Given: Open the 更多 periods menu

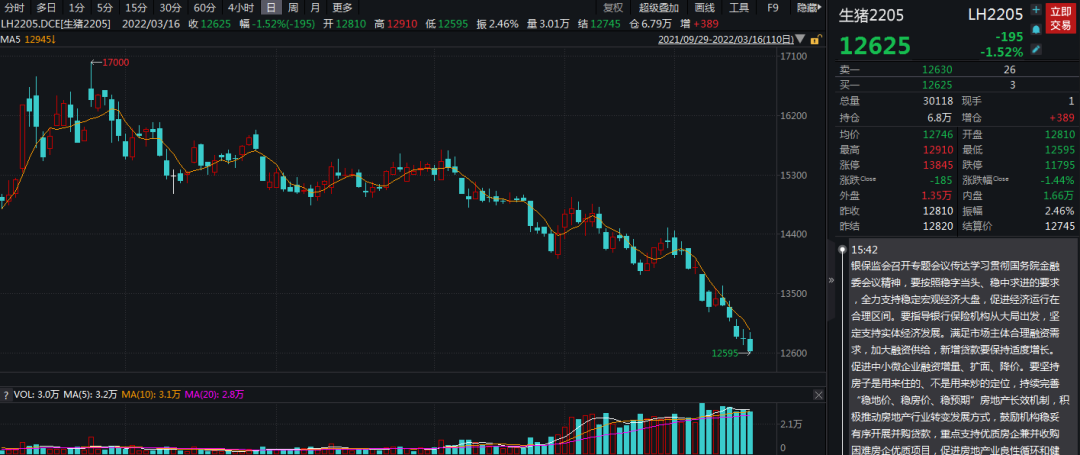Looking at the screenshot, I should pos(342,8).
